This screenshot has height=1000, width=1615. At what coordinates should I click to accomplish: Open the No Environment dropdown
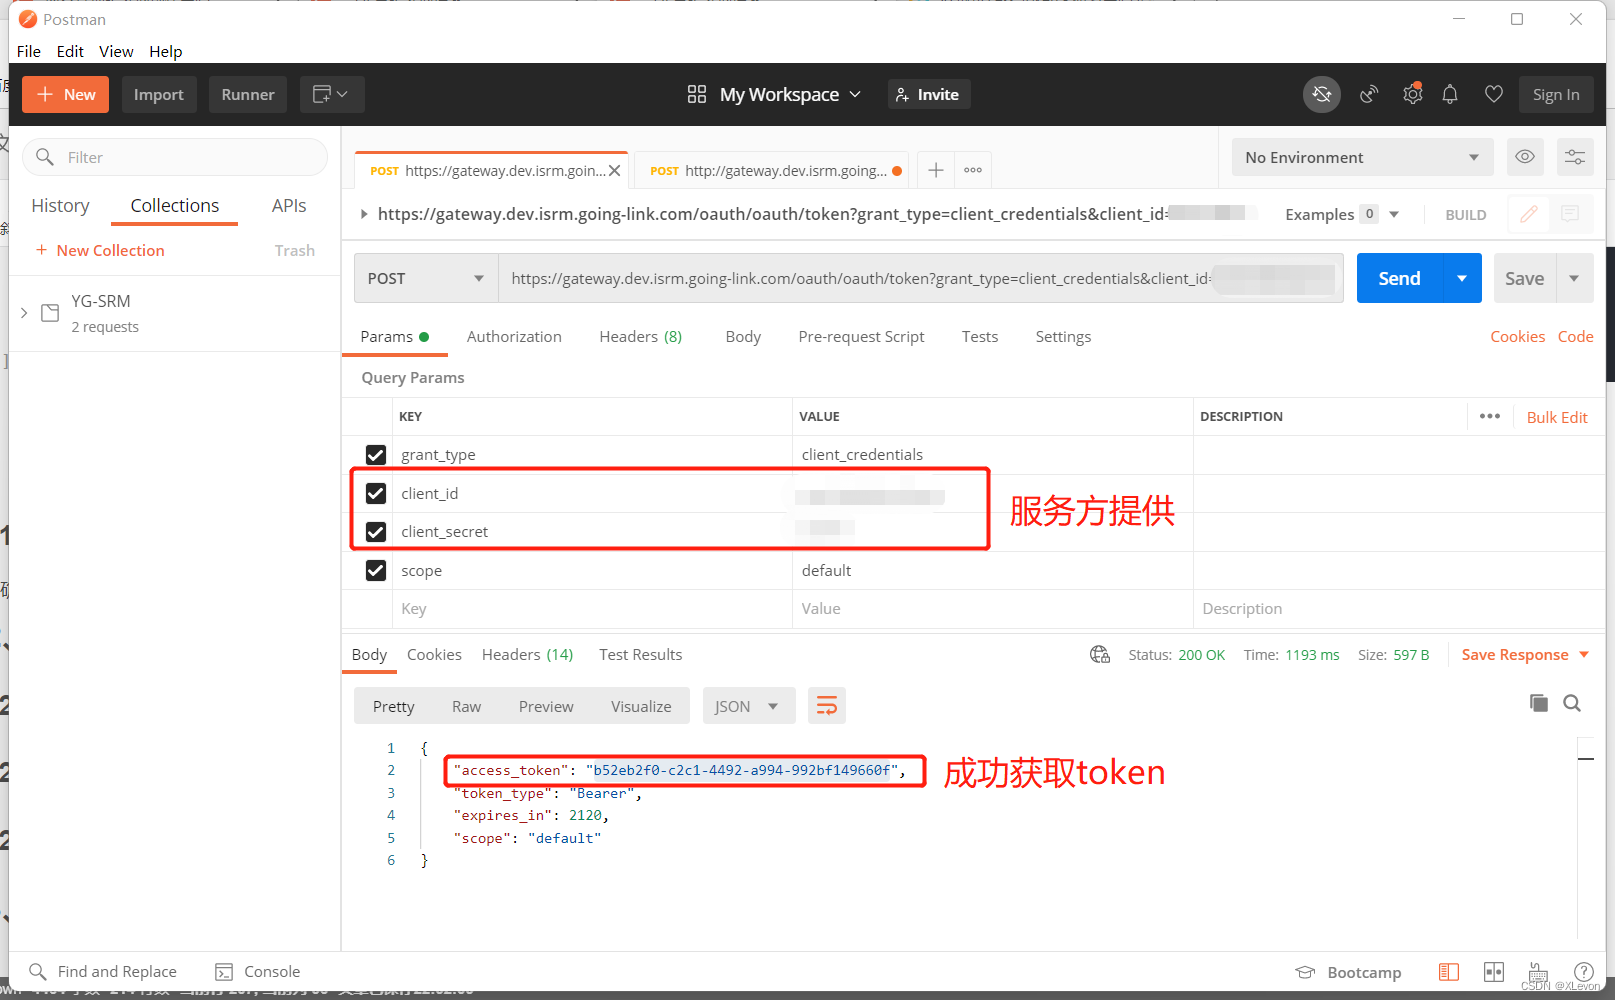(x=1362, y=157)
